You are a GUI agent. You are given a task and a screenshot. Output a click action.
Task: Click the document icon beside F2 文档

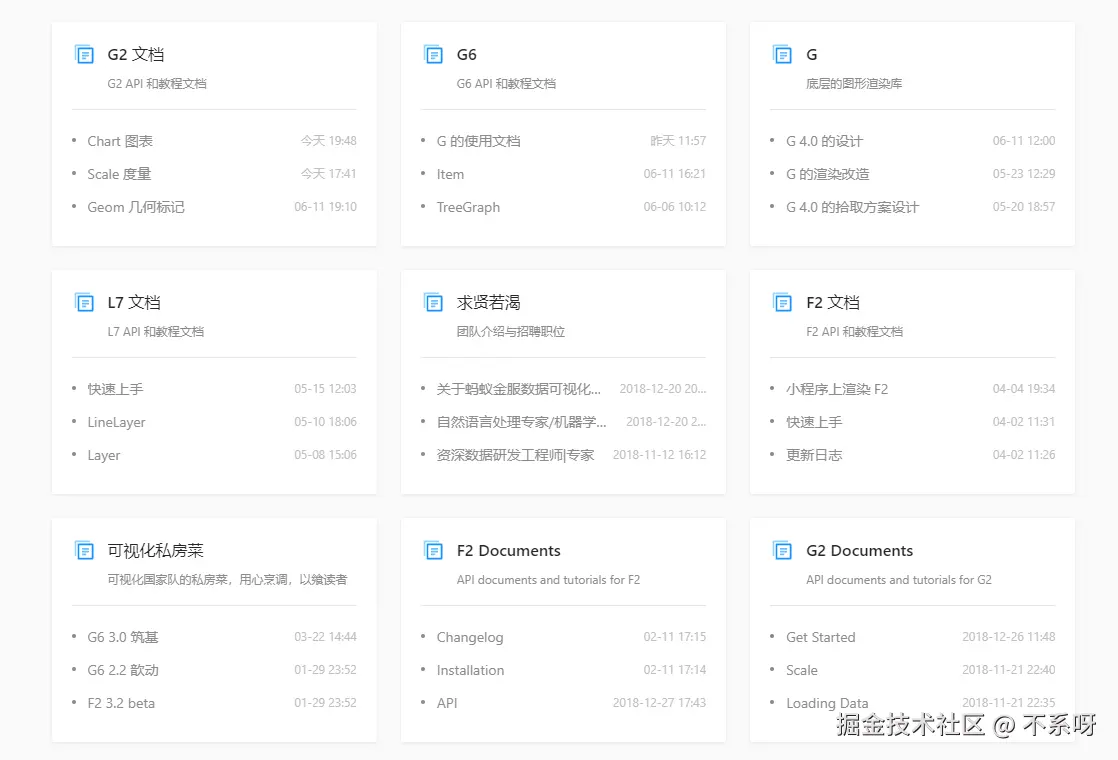coord(782,302)
